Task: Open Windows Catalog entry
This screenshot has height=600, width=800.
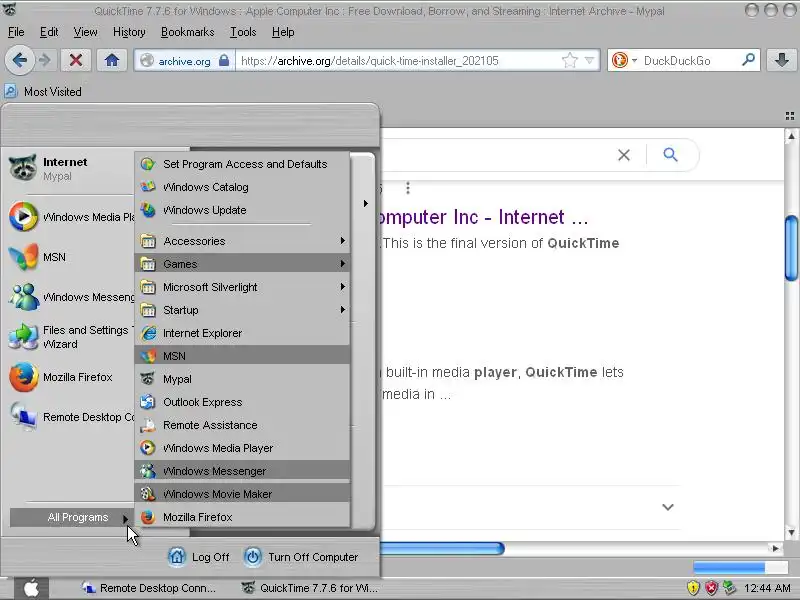Action: [243, 187]
